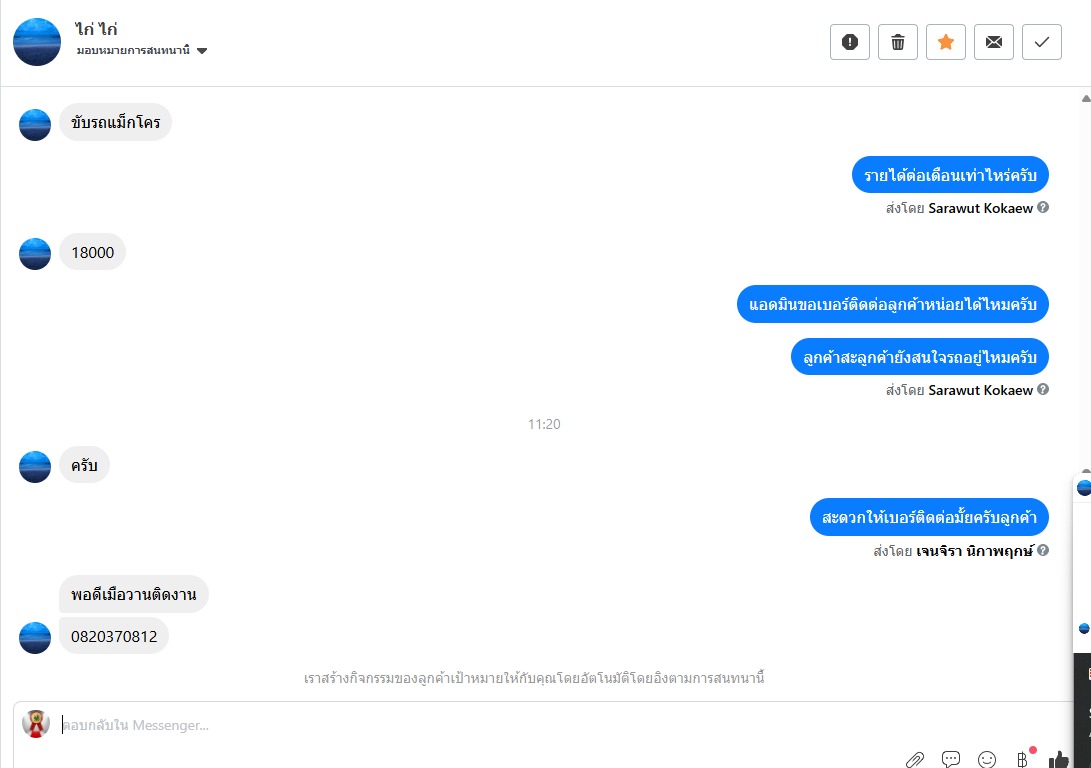Click help icon beside first Sarawut Kokaew

click(x=1043, y=207)
